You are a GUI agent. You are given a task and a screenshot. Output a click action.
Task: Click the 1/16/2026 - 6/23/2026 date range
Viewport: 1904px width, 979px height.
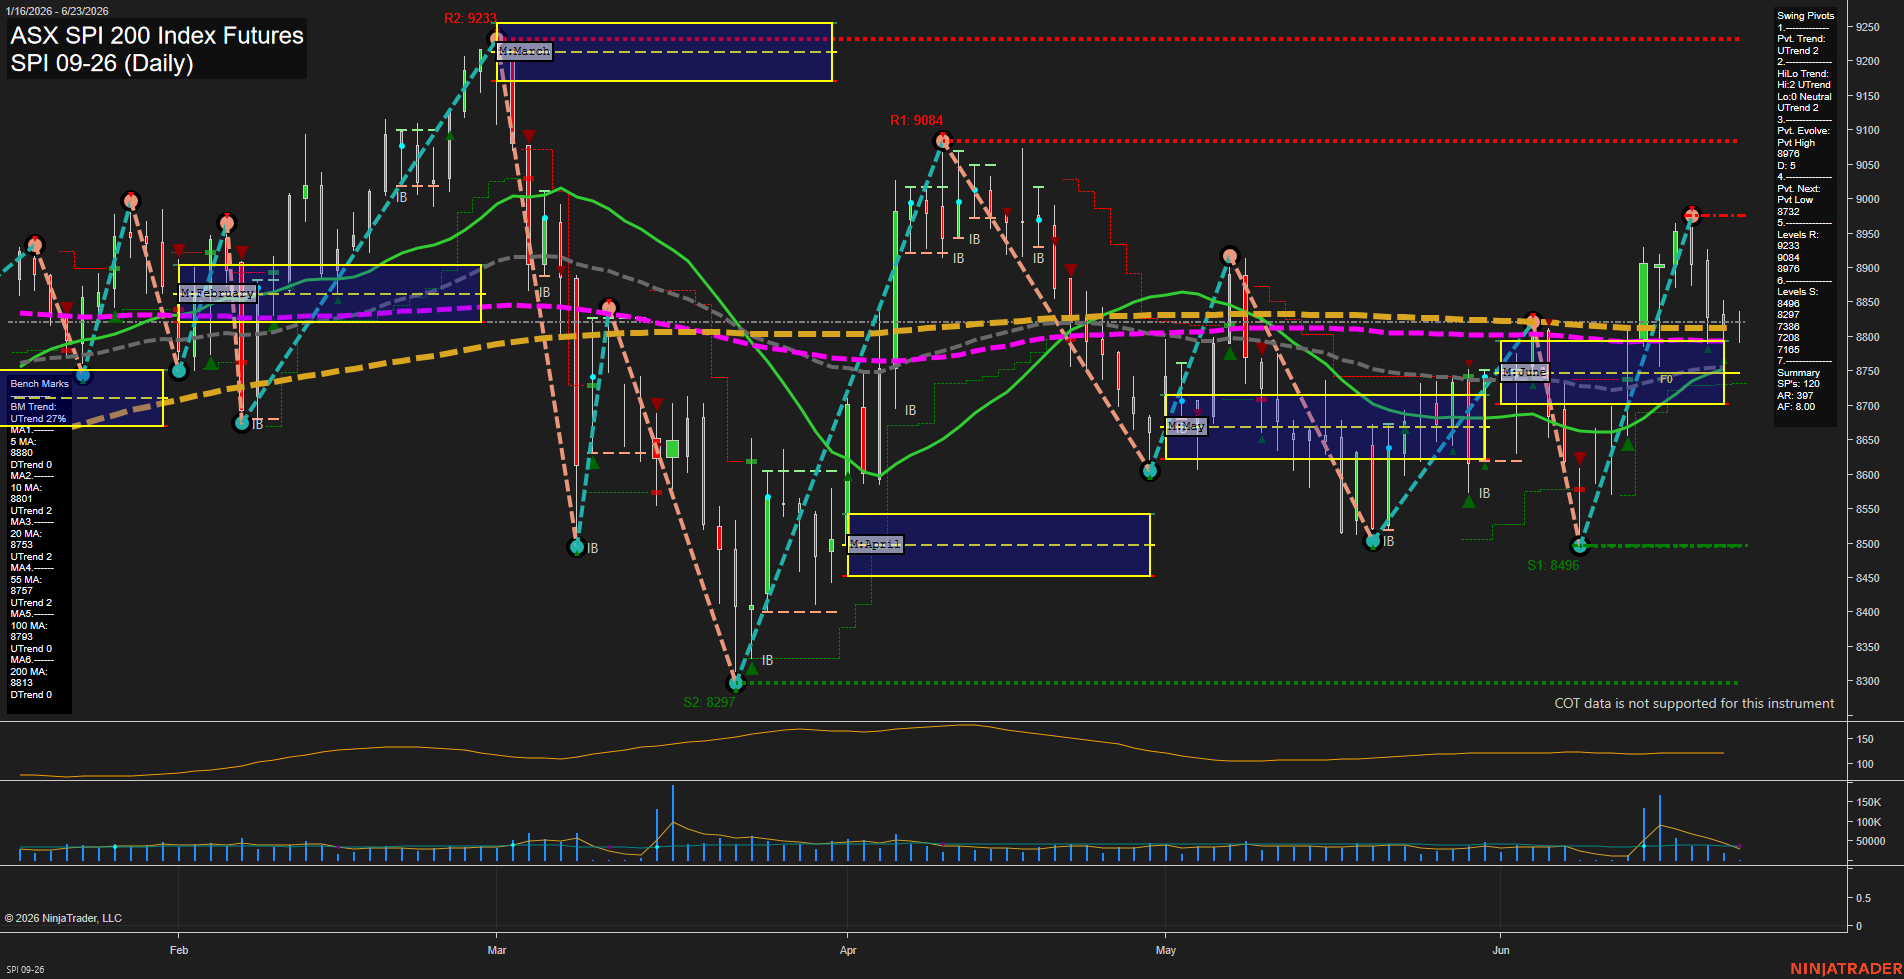(x=57, y=11)
